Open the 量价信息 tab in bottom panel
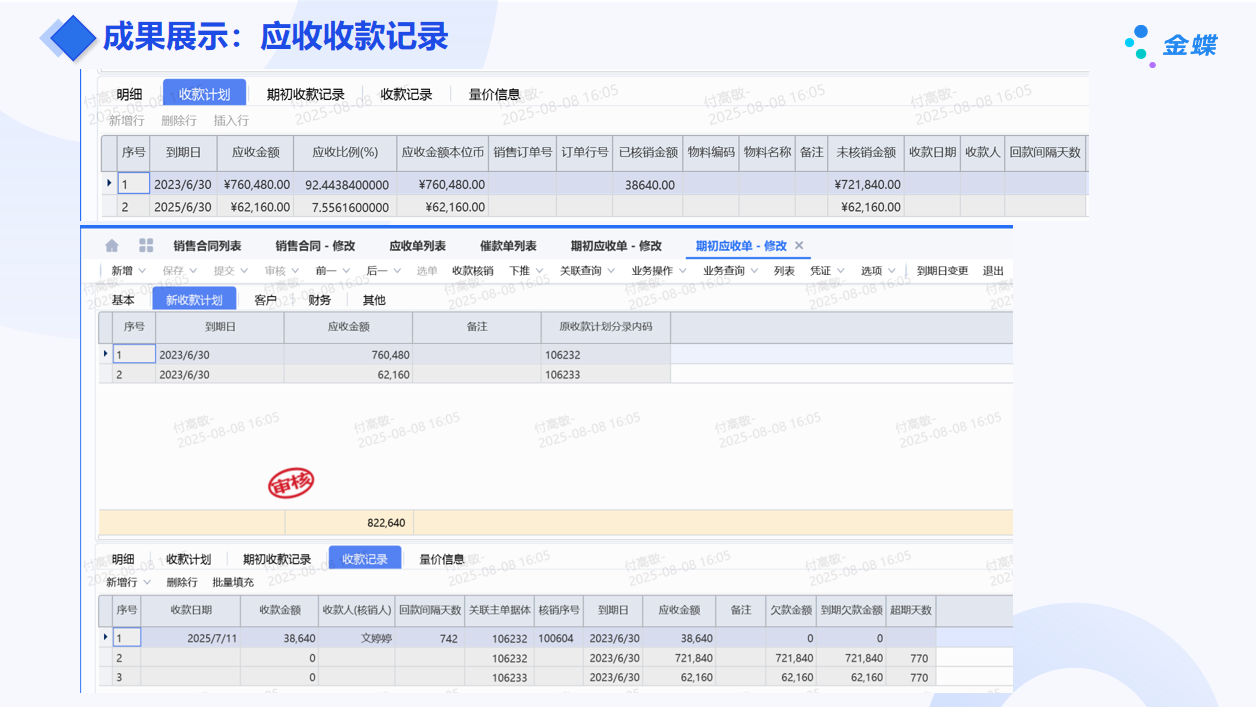The height and width of the screenshot is (707, 1256). tap(441, 559)
